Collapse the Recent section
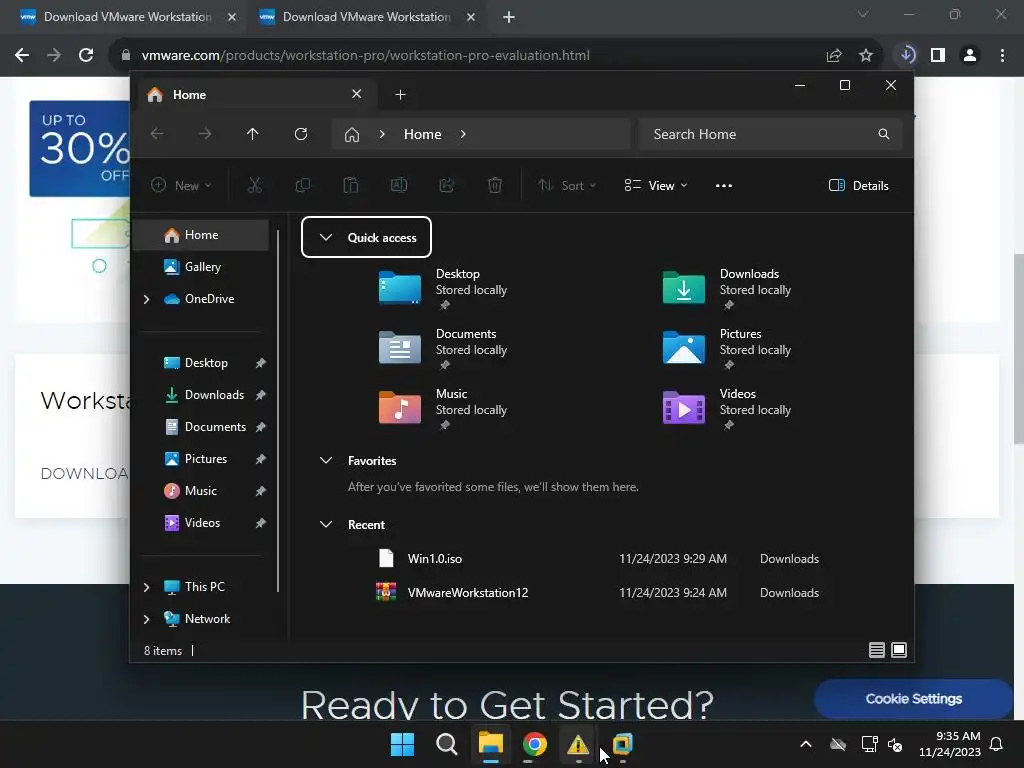 tap(326, 524)
